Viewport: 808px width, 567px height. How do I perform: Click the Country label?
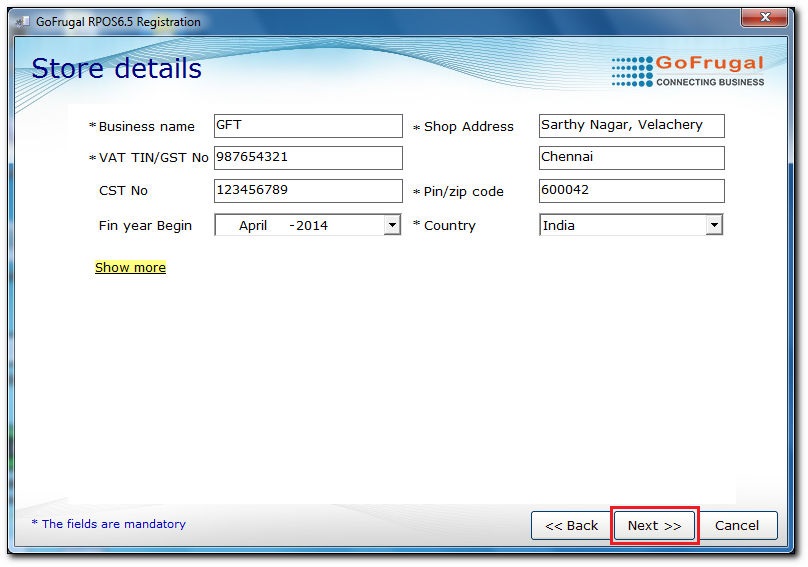tap(449, 225)
